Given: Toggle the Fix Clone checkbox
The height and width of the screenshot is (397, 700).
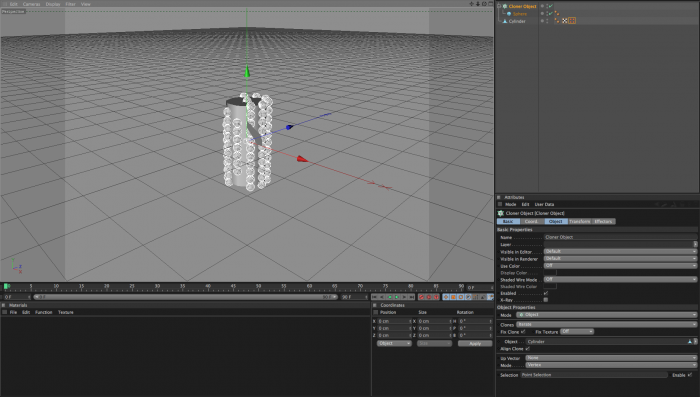Looking at the screenshot, I should [523, 332].
